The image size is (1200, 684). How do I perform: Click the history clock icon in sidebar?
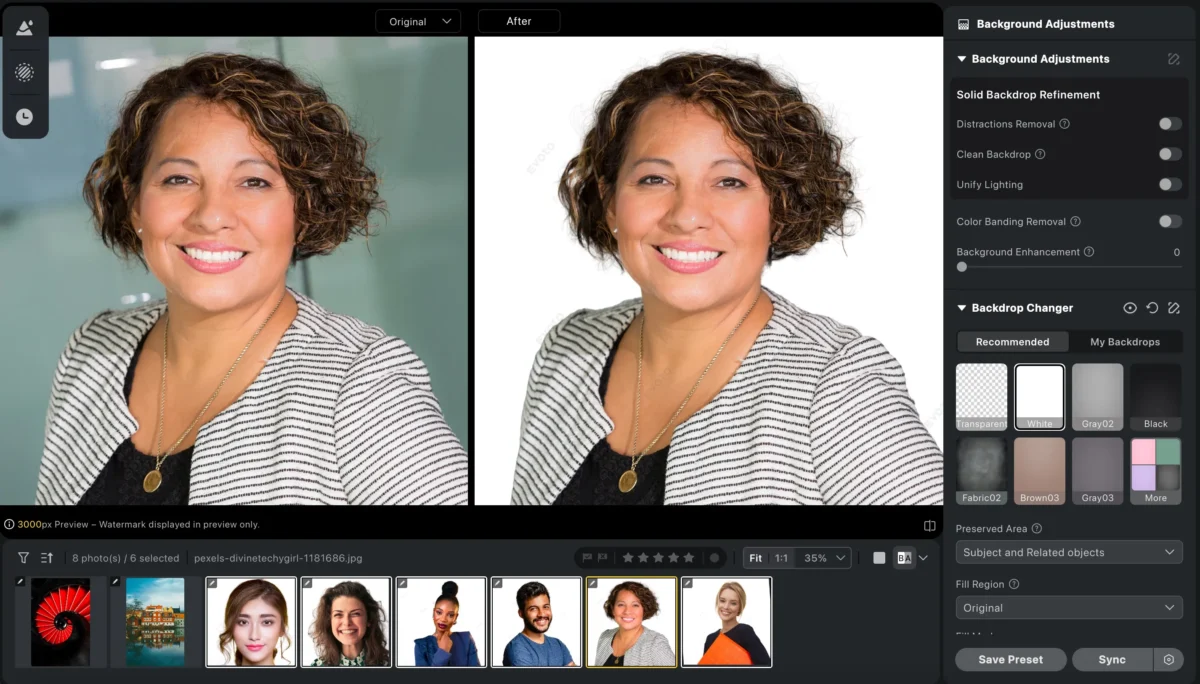pyautogui.click(x=25, y=117)
